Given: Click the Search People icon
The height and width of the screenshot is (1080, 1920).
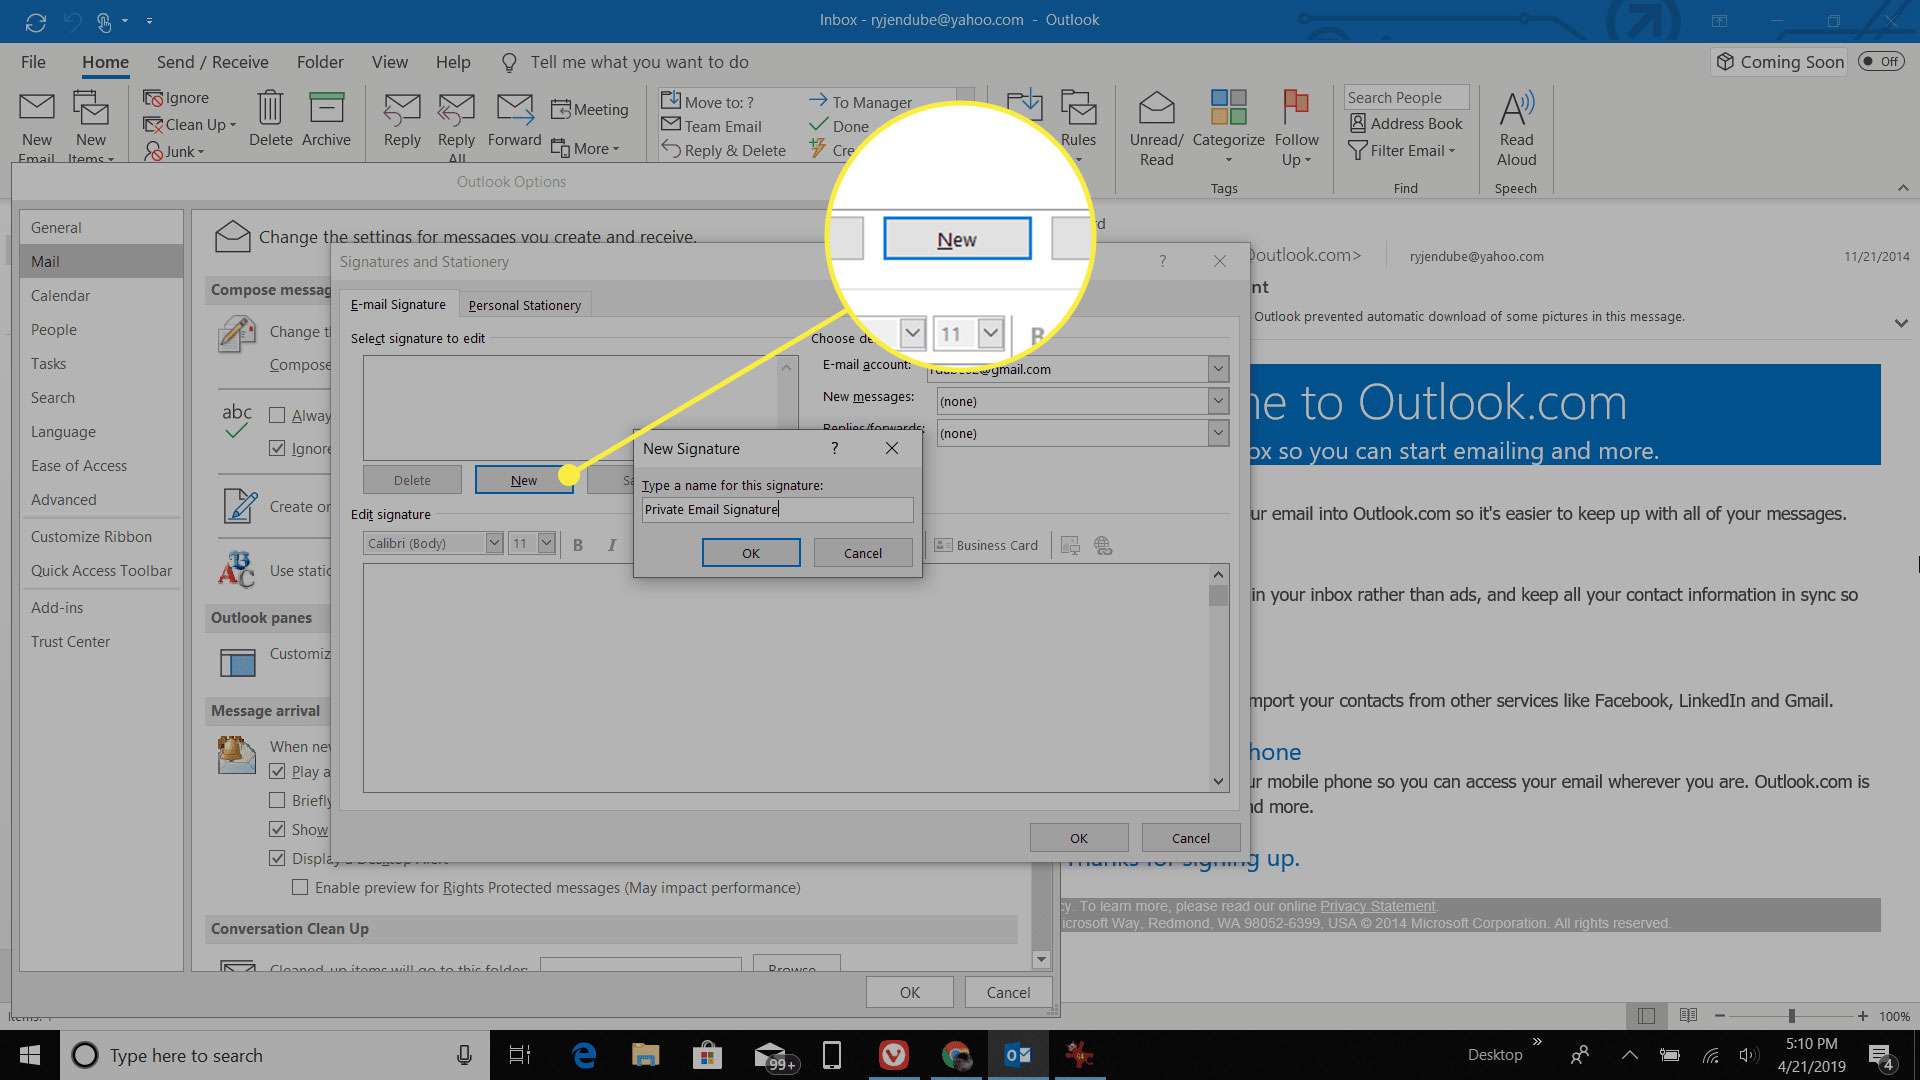Looking at the screenshot, I should coord(1402,96).
